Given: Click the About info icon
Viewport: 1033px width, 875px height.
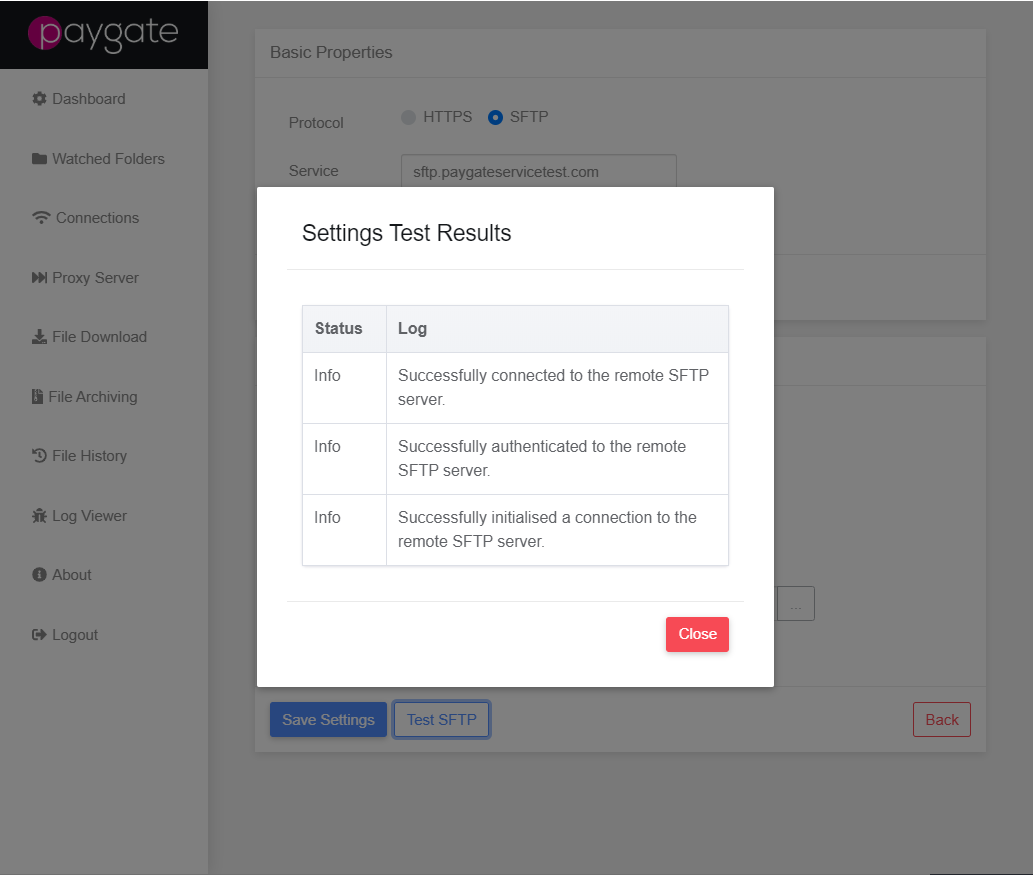Looking at the screenshot, I should coord(40,575).
